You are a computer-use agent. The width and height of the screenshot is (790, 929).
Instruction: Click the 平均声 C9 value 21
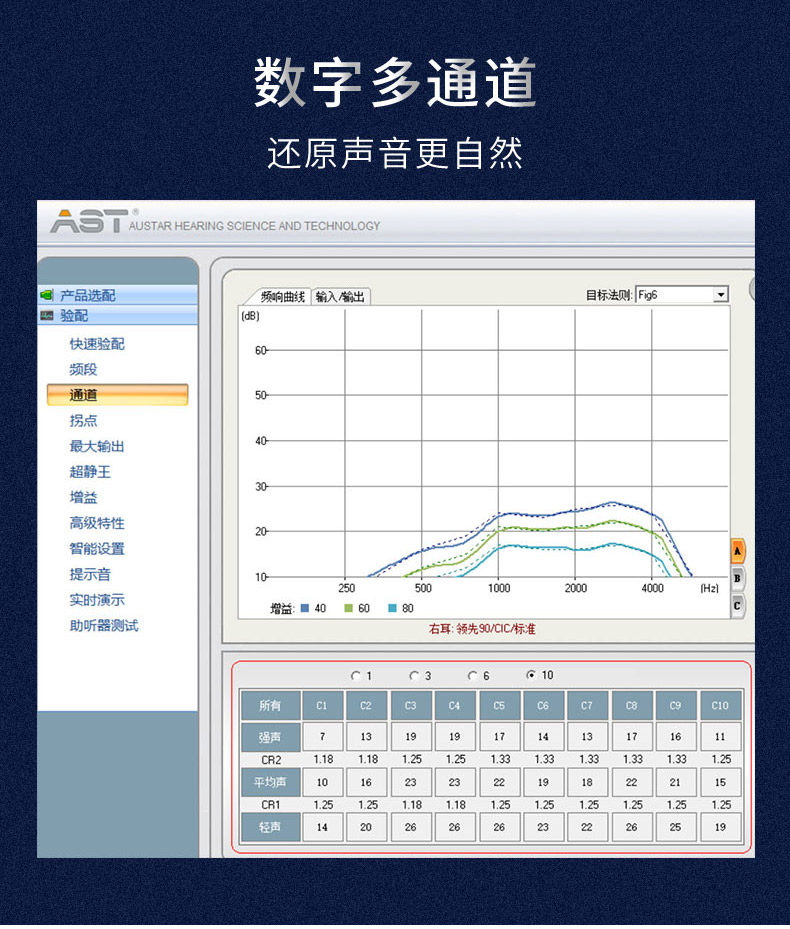point(676,782)
